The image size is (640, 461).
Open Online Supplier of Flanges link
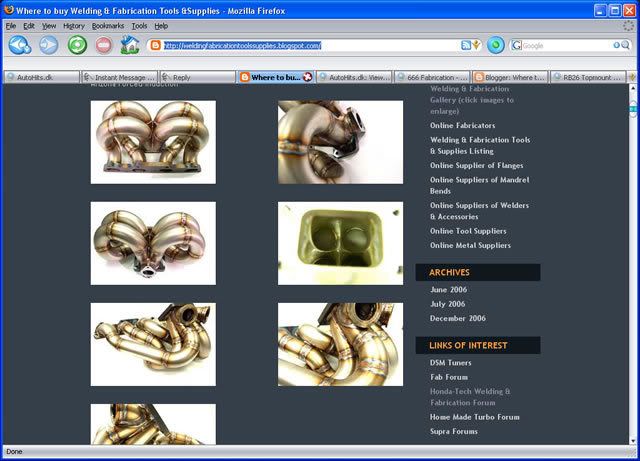click(x=476, y=165)
